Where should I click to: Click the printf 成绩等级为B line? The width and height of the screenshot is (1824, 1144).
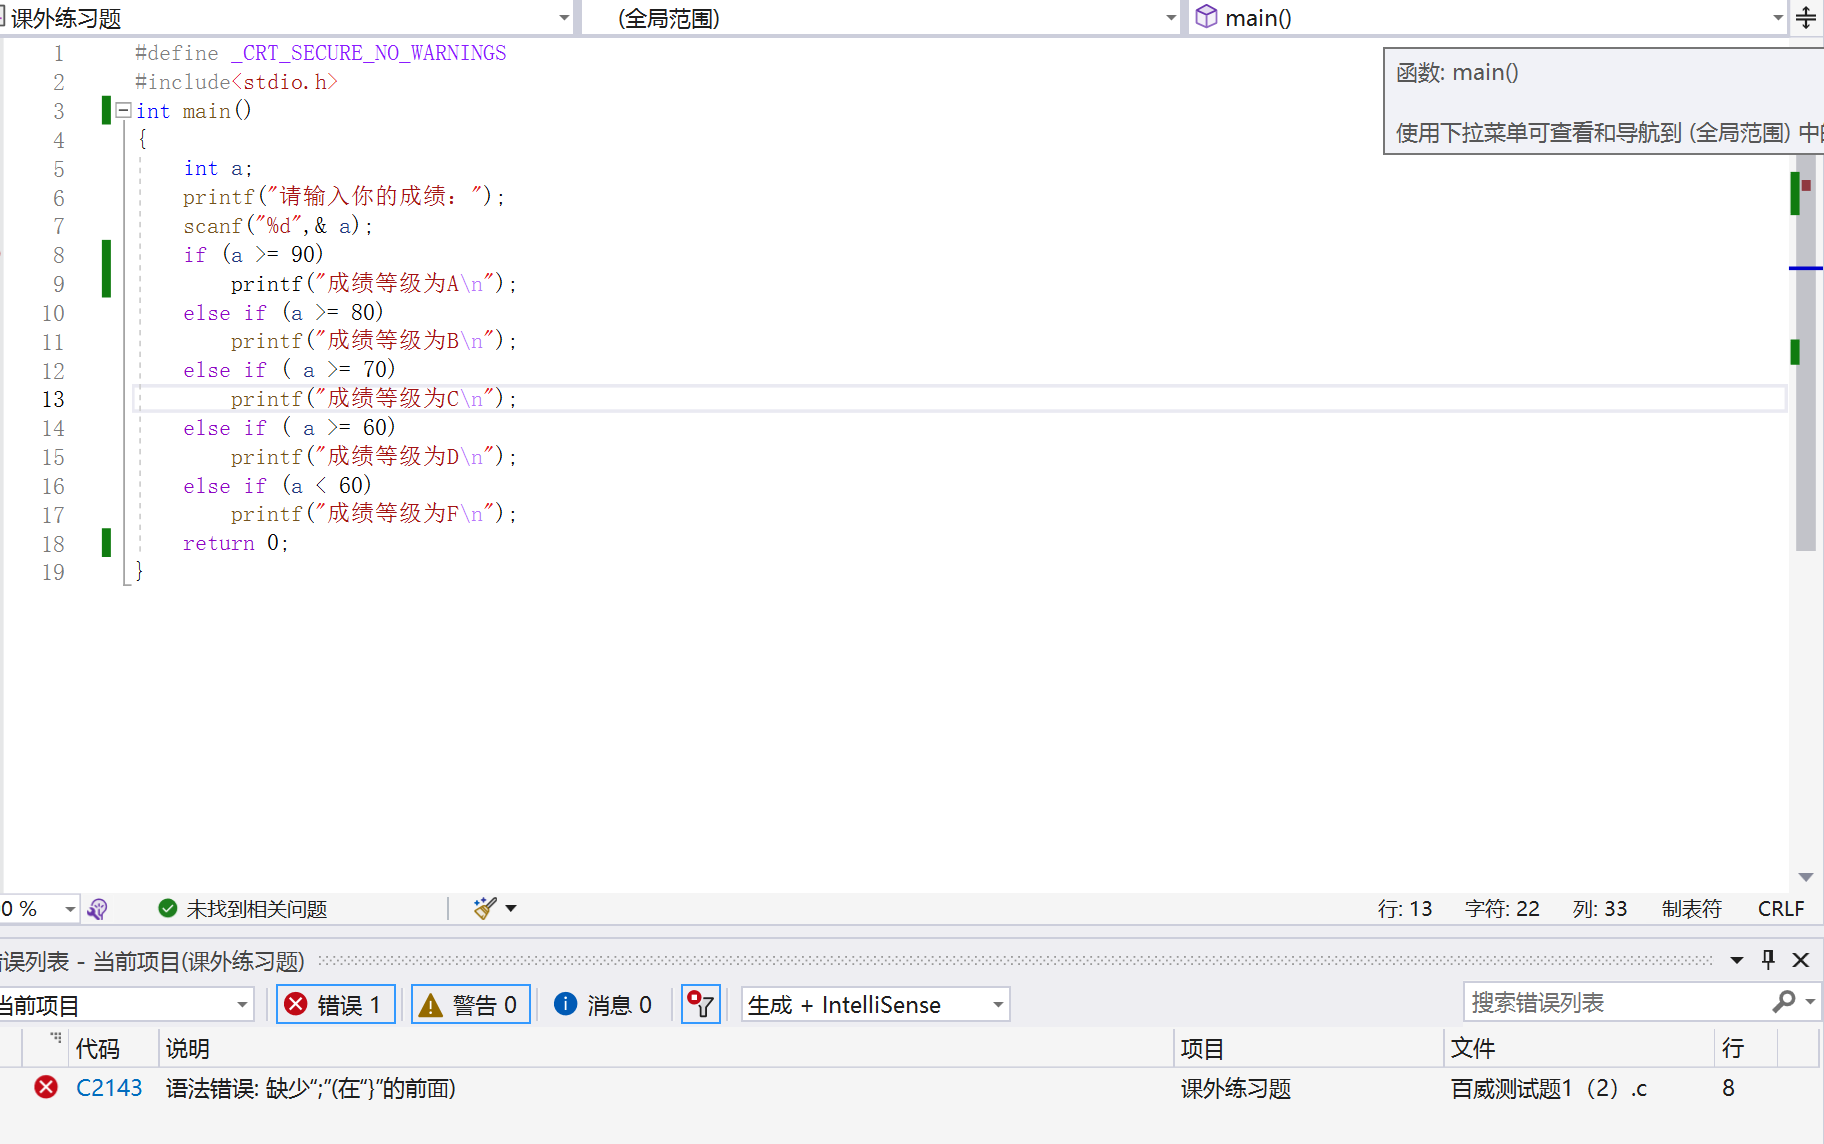point(373,341)
